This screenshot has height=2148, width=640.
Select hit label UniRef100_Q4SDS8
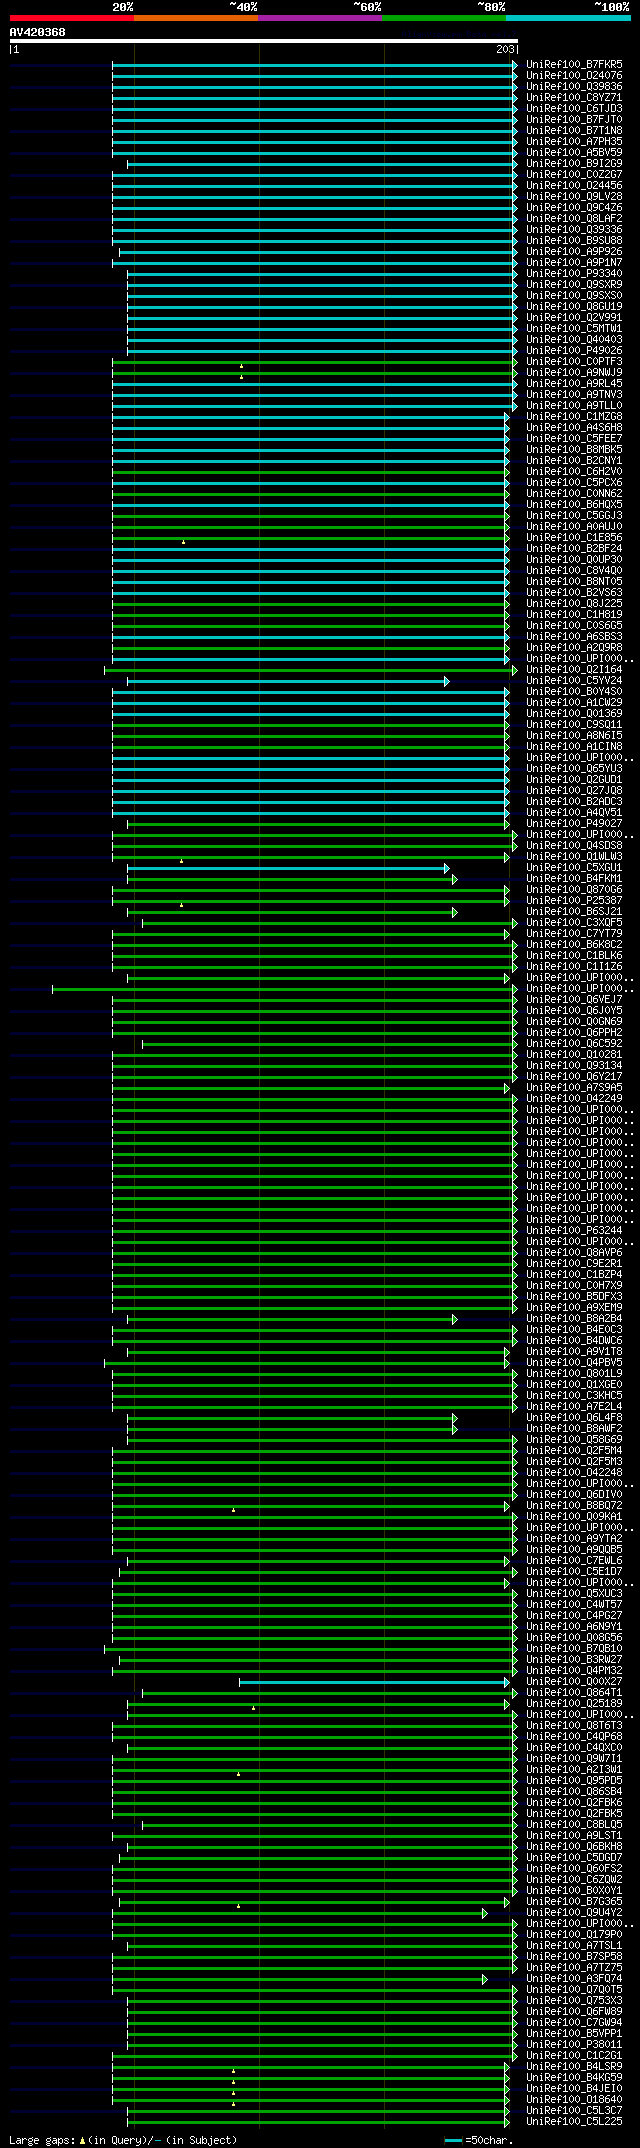tap(574, 846)
